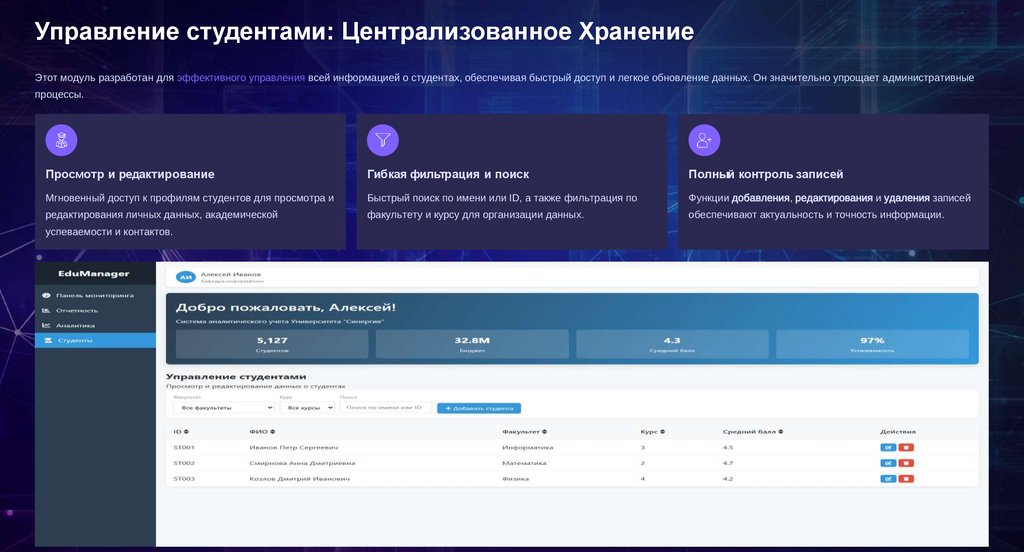Click the Поиск по имени или ID field
The height and width of the screenshot is (552, 1024).
tap(385, 408)
